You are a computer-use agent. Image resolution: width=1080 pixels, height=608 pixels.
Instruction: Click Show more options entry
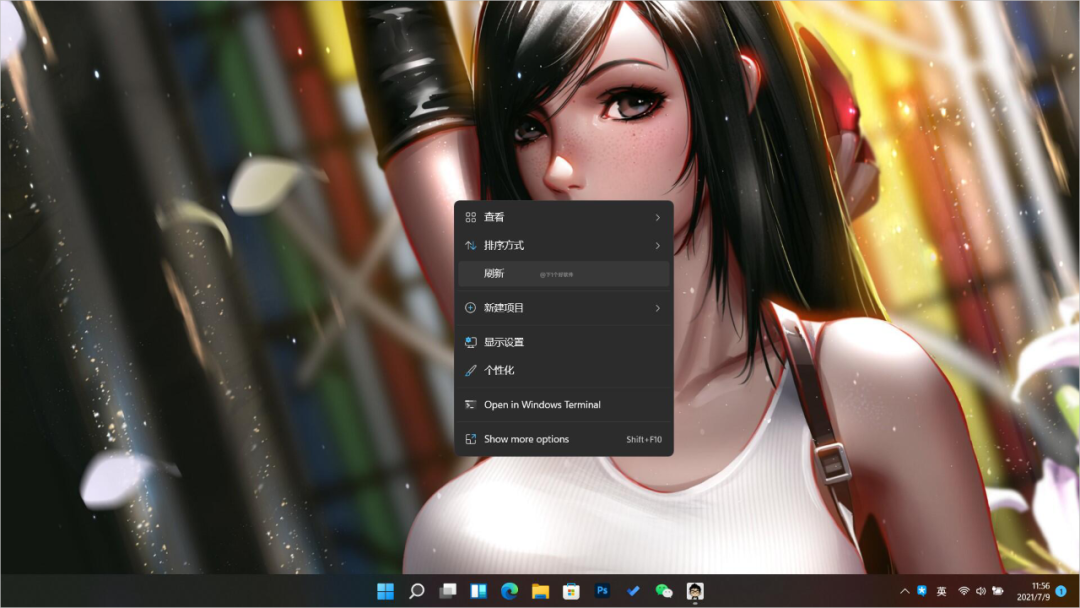(x=526, y=439)
